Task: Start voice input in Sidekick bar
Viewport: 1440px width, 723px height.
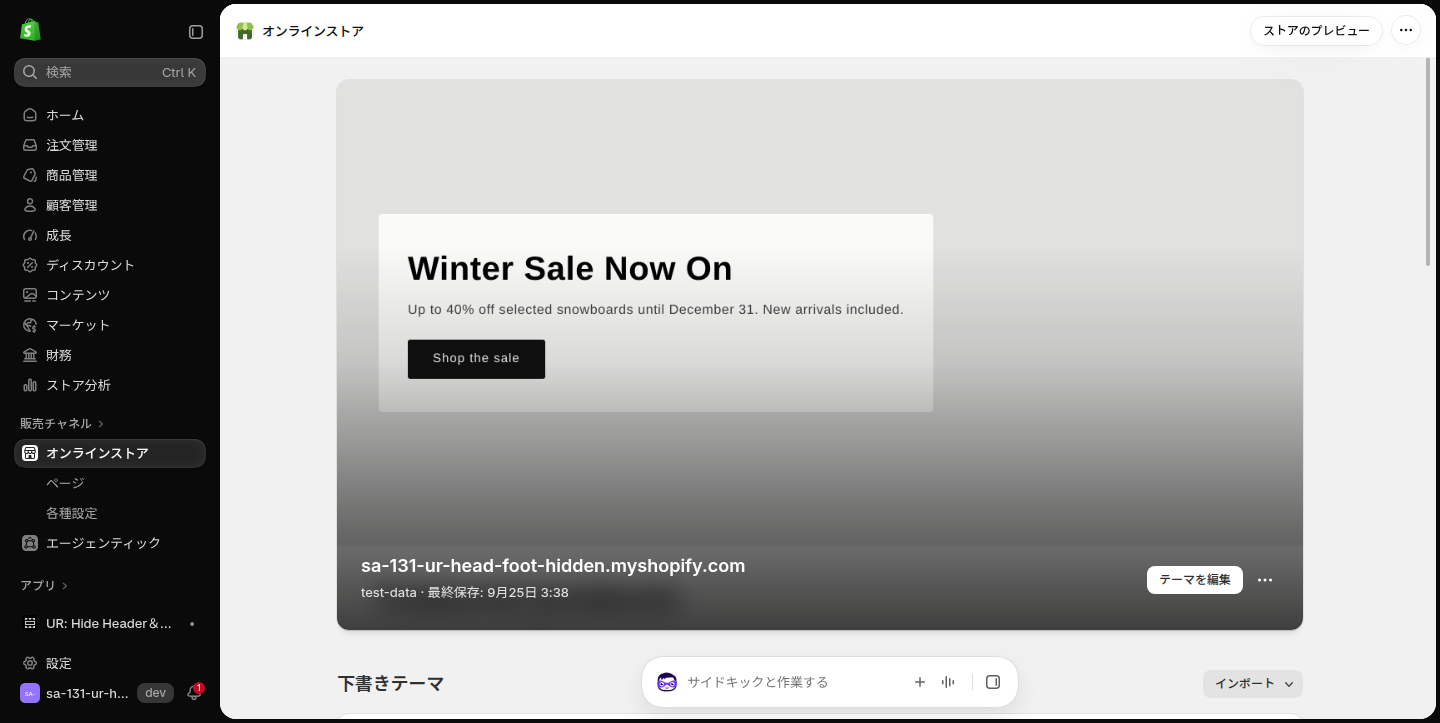Action: pyautogui.click(x=948, y=682)
